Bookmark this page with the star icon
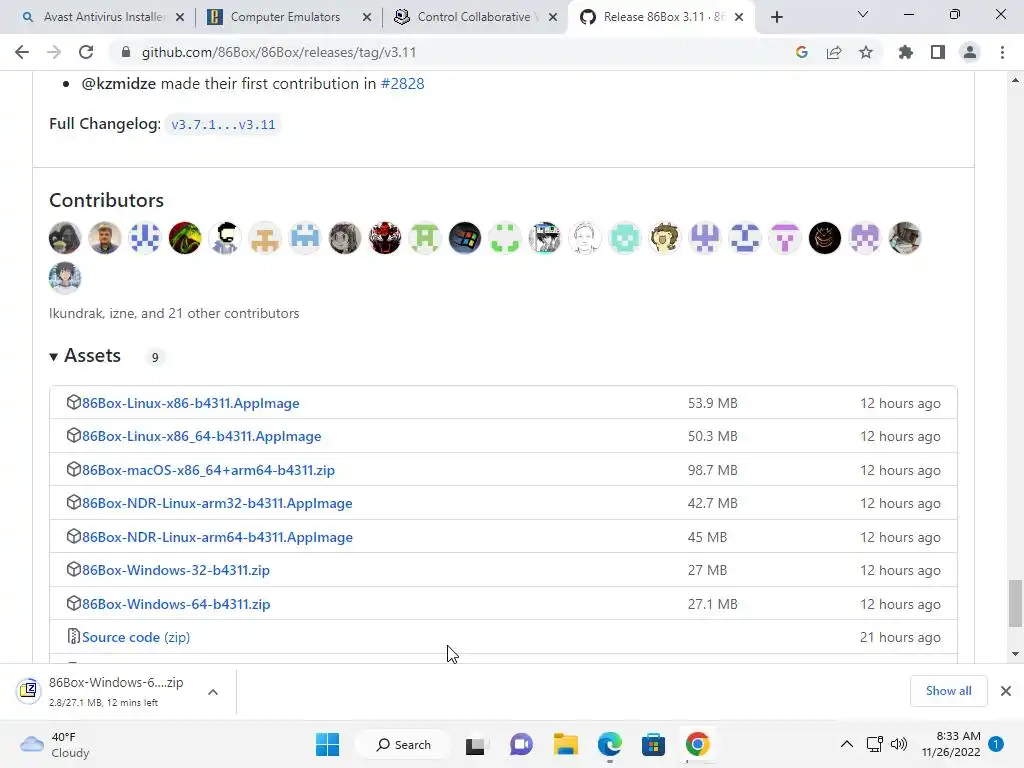This screenshot has width=1024, height=768. pyautogui.click(x=866, y=52)
